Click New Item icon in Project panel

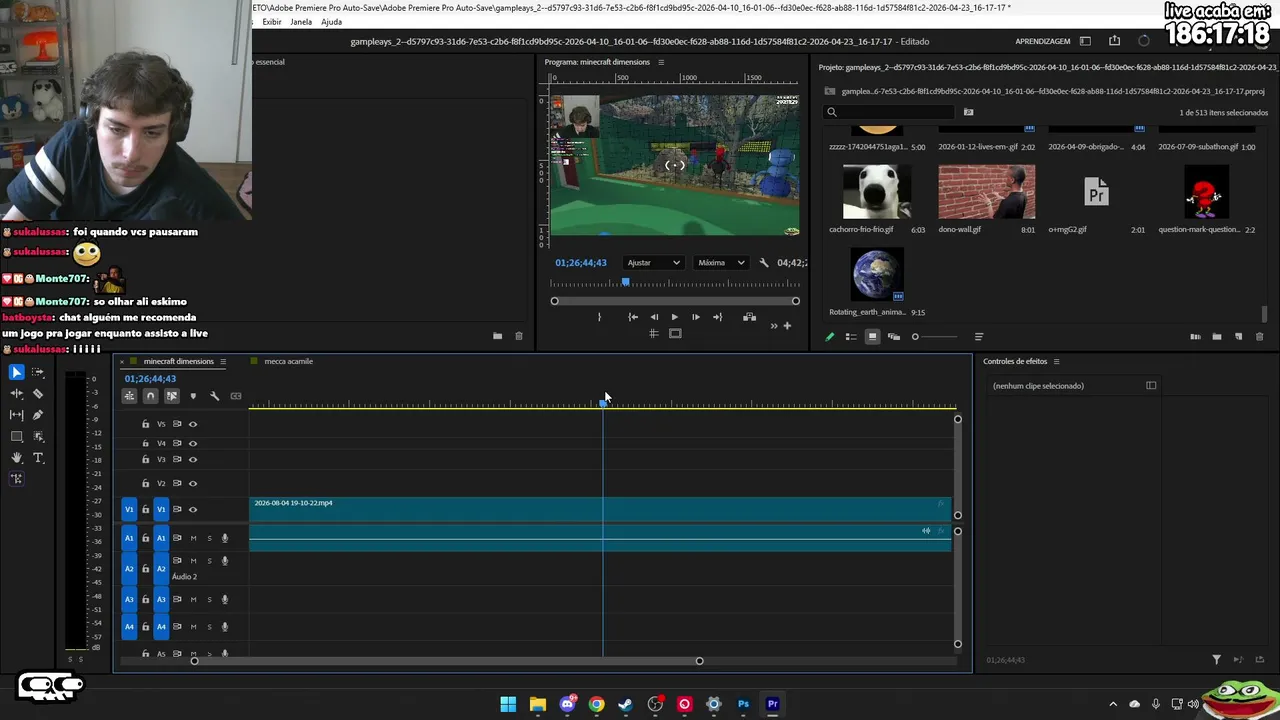pos(1238,337)
